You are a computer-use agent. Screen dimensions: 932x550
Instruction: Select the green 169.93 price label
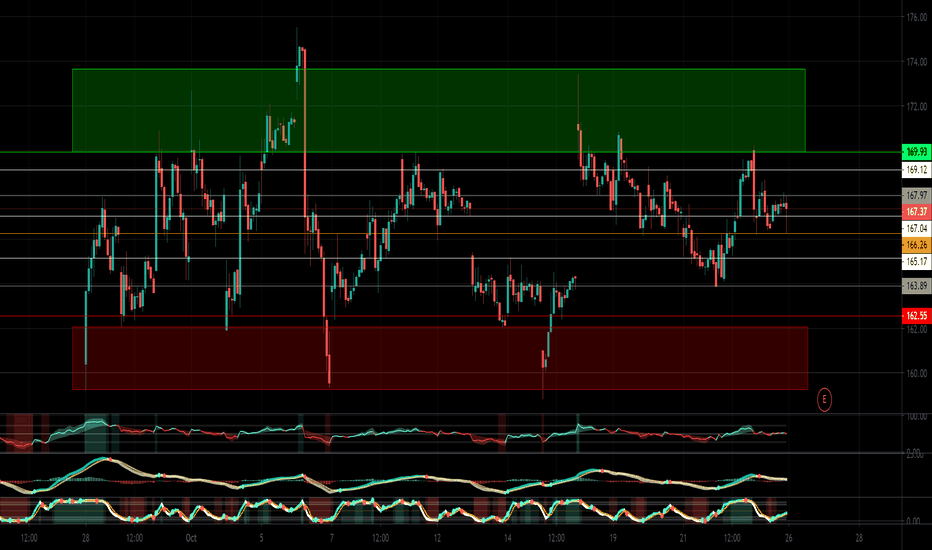(917, 152)
